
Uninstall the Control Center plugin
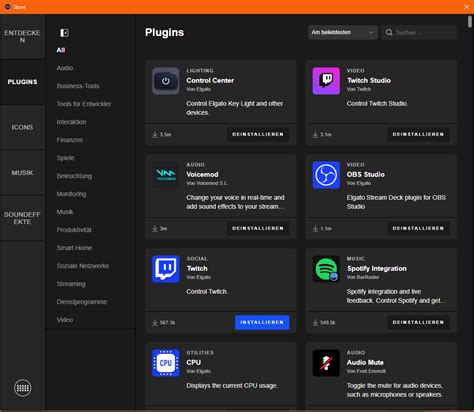coord(258,134)
